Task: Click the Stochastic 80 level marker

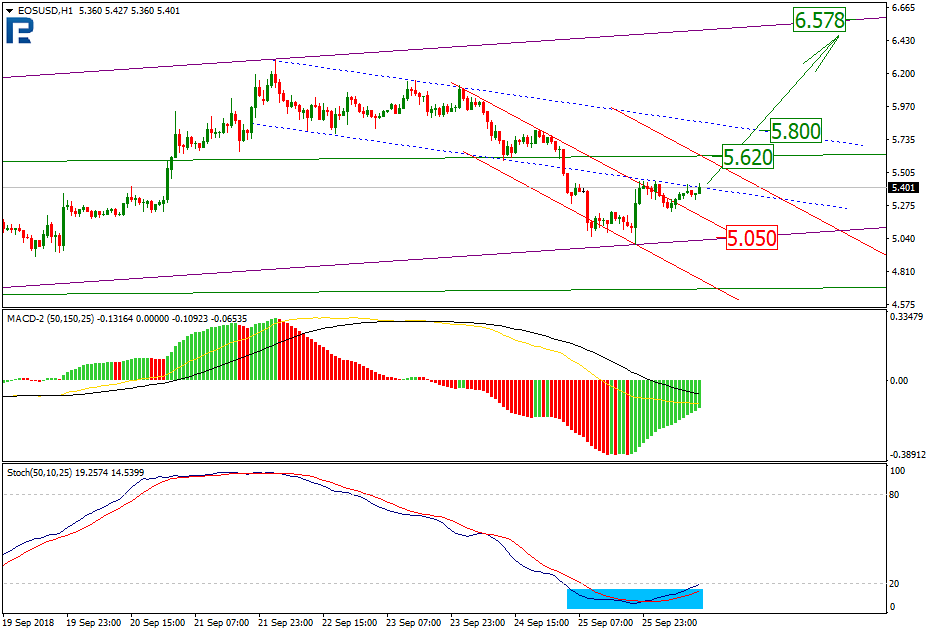Action: pos(894,495)
